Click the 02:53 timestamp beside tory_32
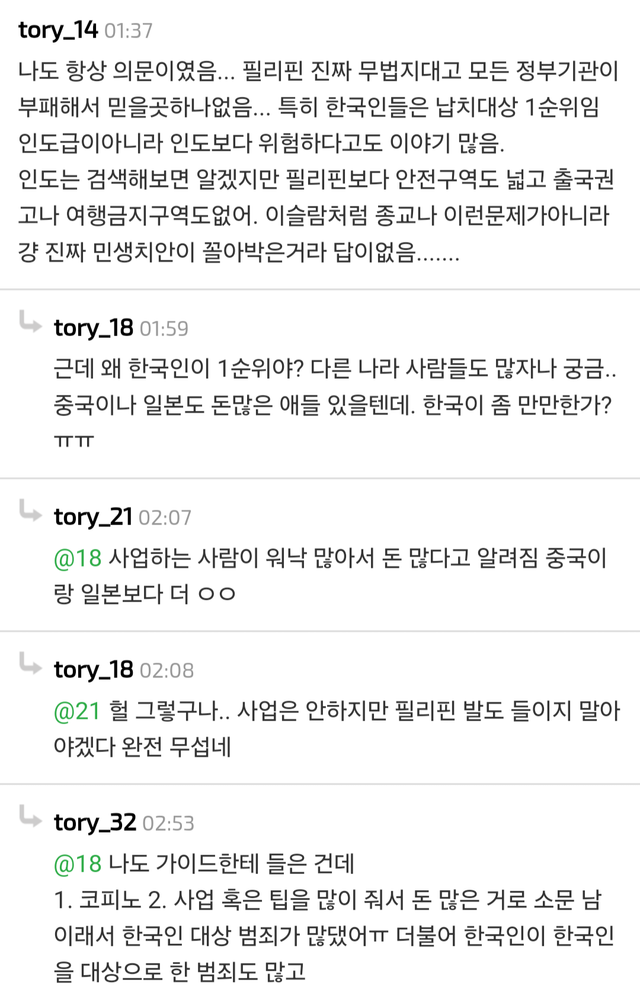Viewport: 640px width, 1003px height. click(x=168, y=824)
